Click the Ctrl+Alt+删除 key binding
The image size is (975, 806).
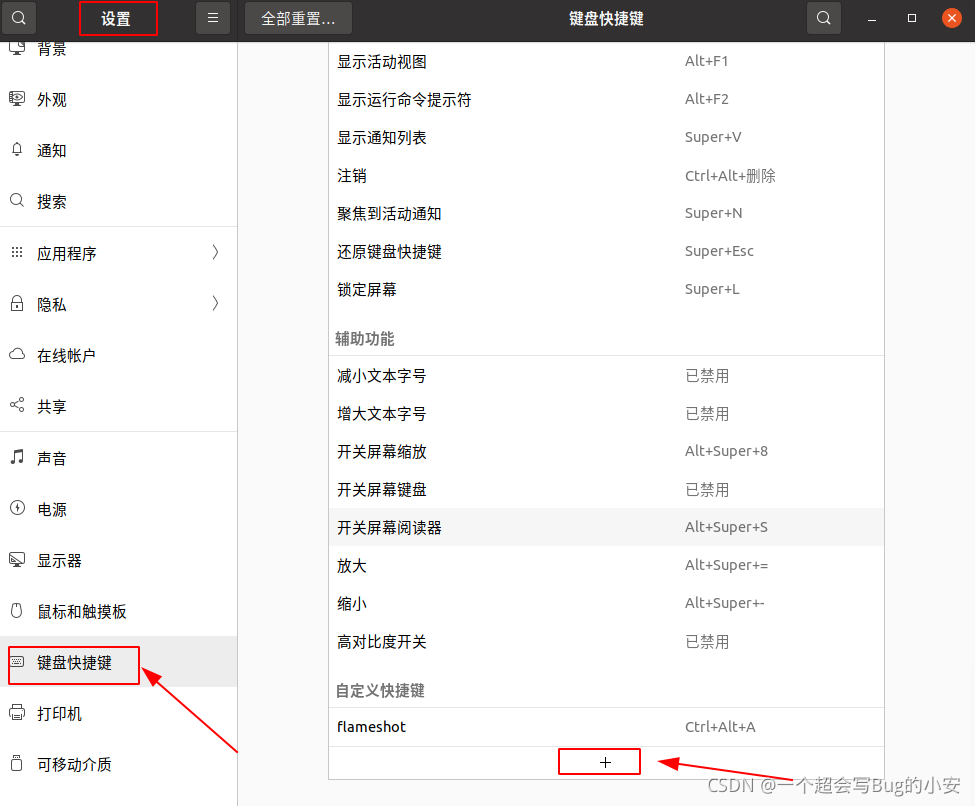click(730, 176)
